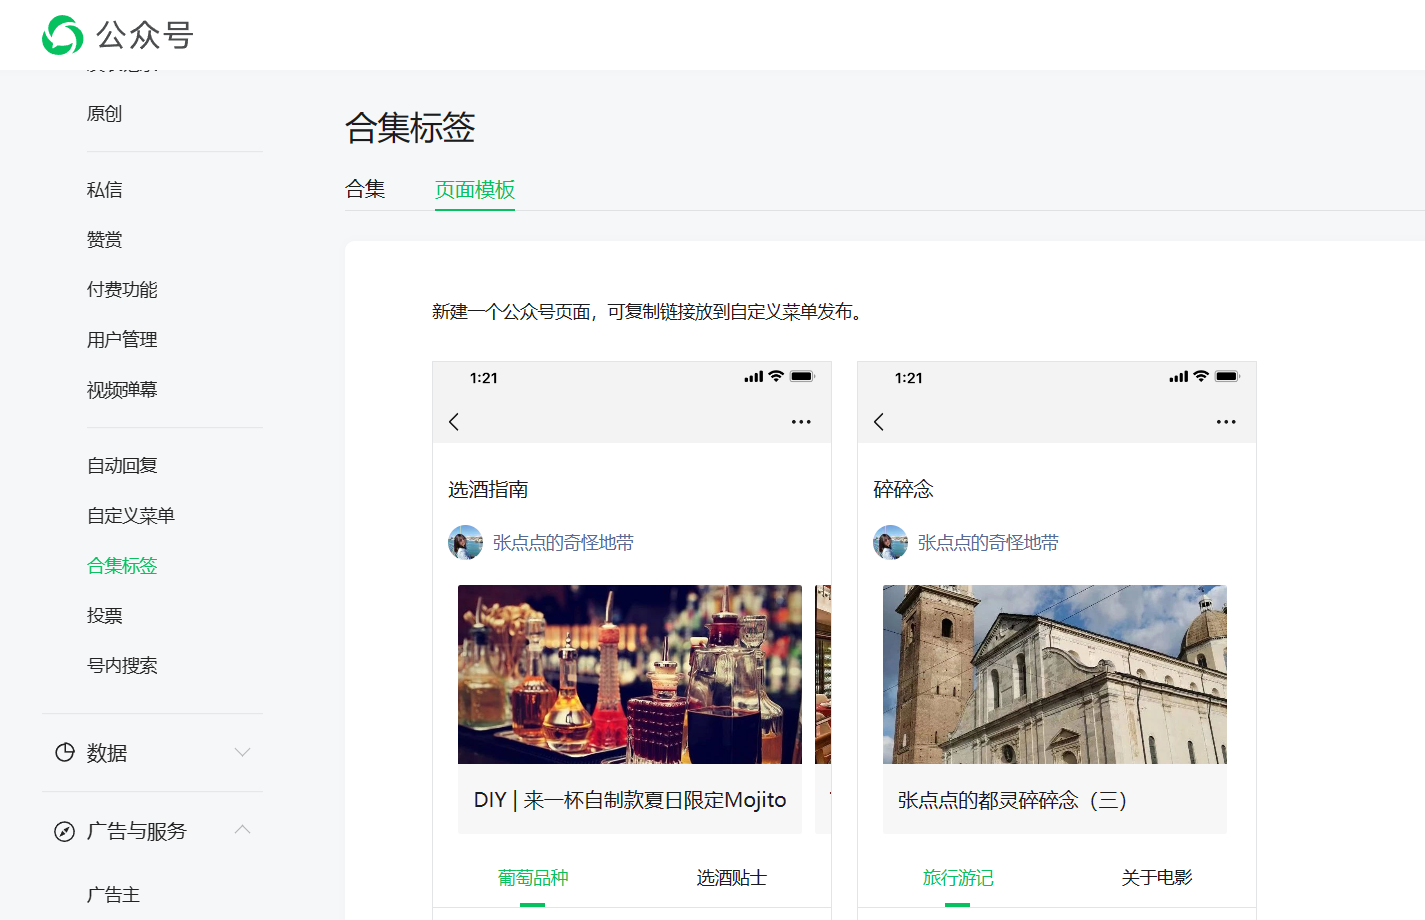Click the 选酒指南 template title
1425x920 pixels.
[488, 490]
